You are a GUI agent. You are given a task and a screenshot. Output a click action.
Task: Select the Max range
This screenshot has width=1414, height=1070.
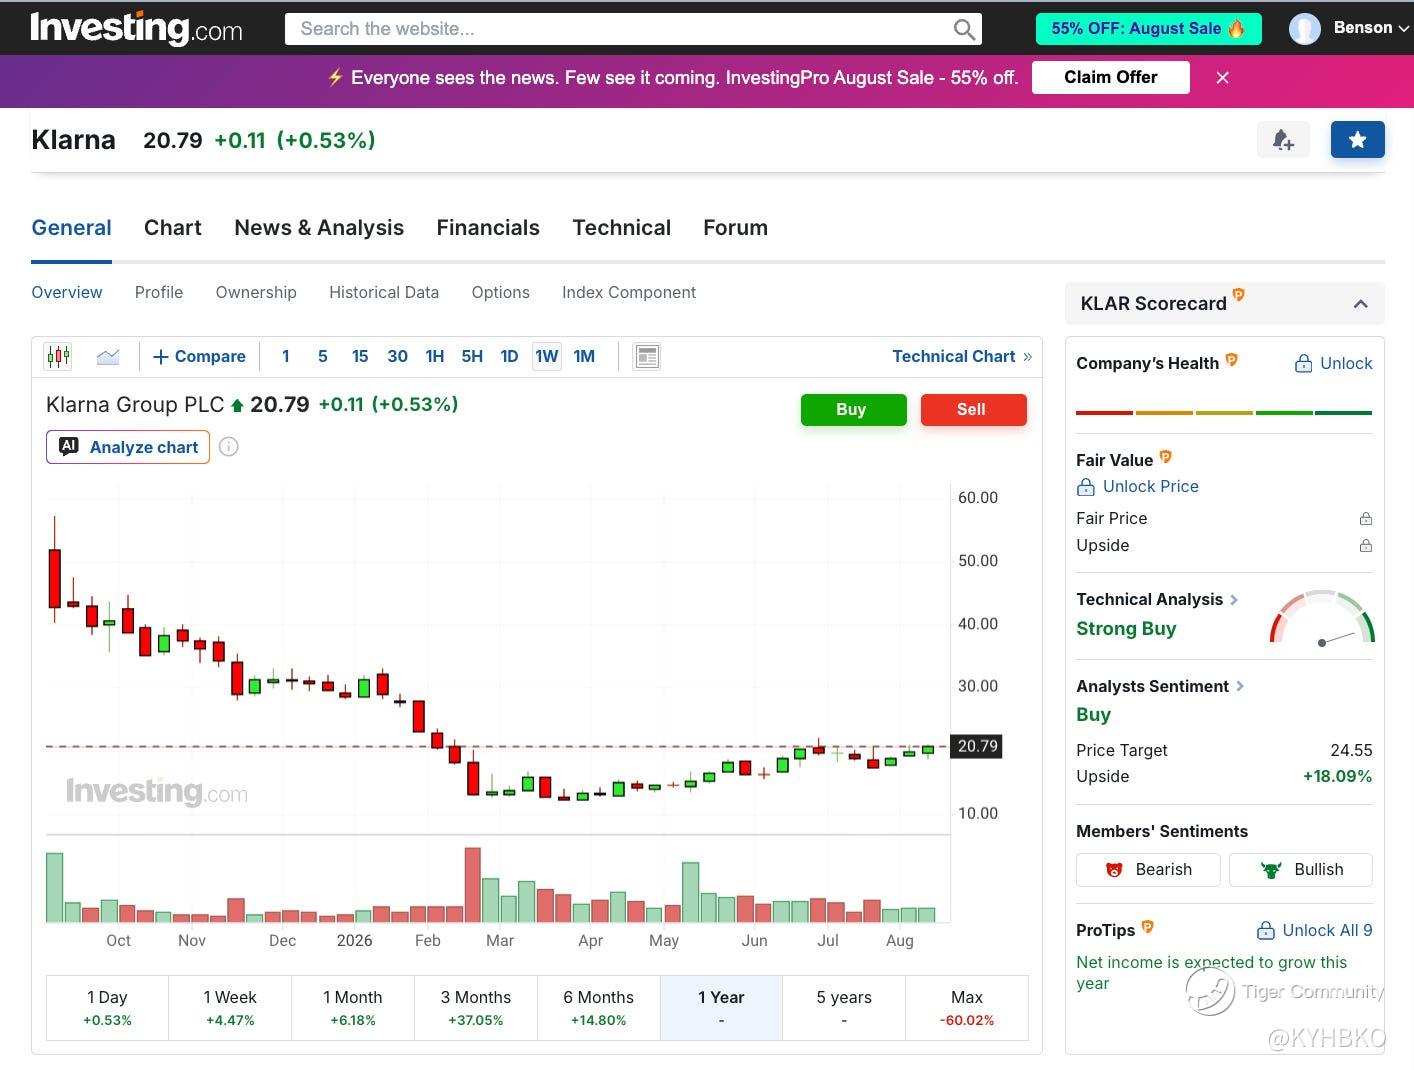[967, 1008]
